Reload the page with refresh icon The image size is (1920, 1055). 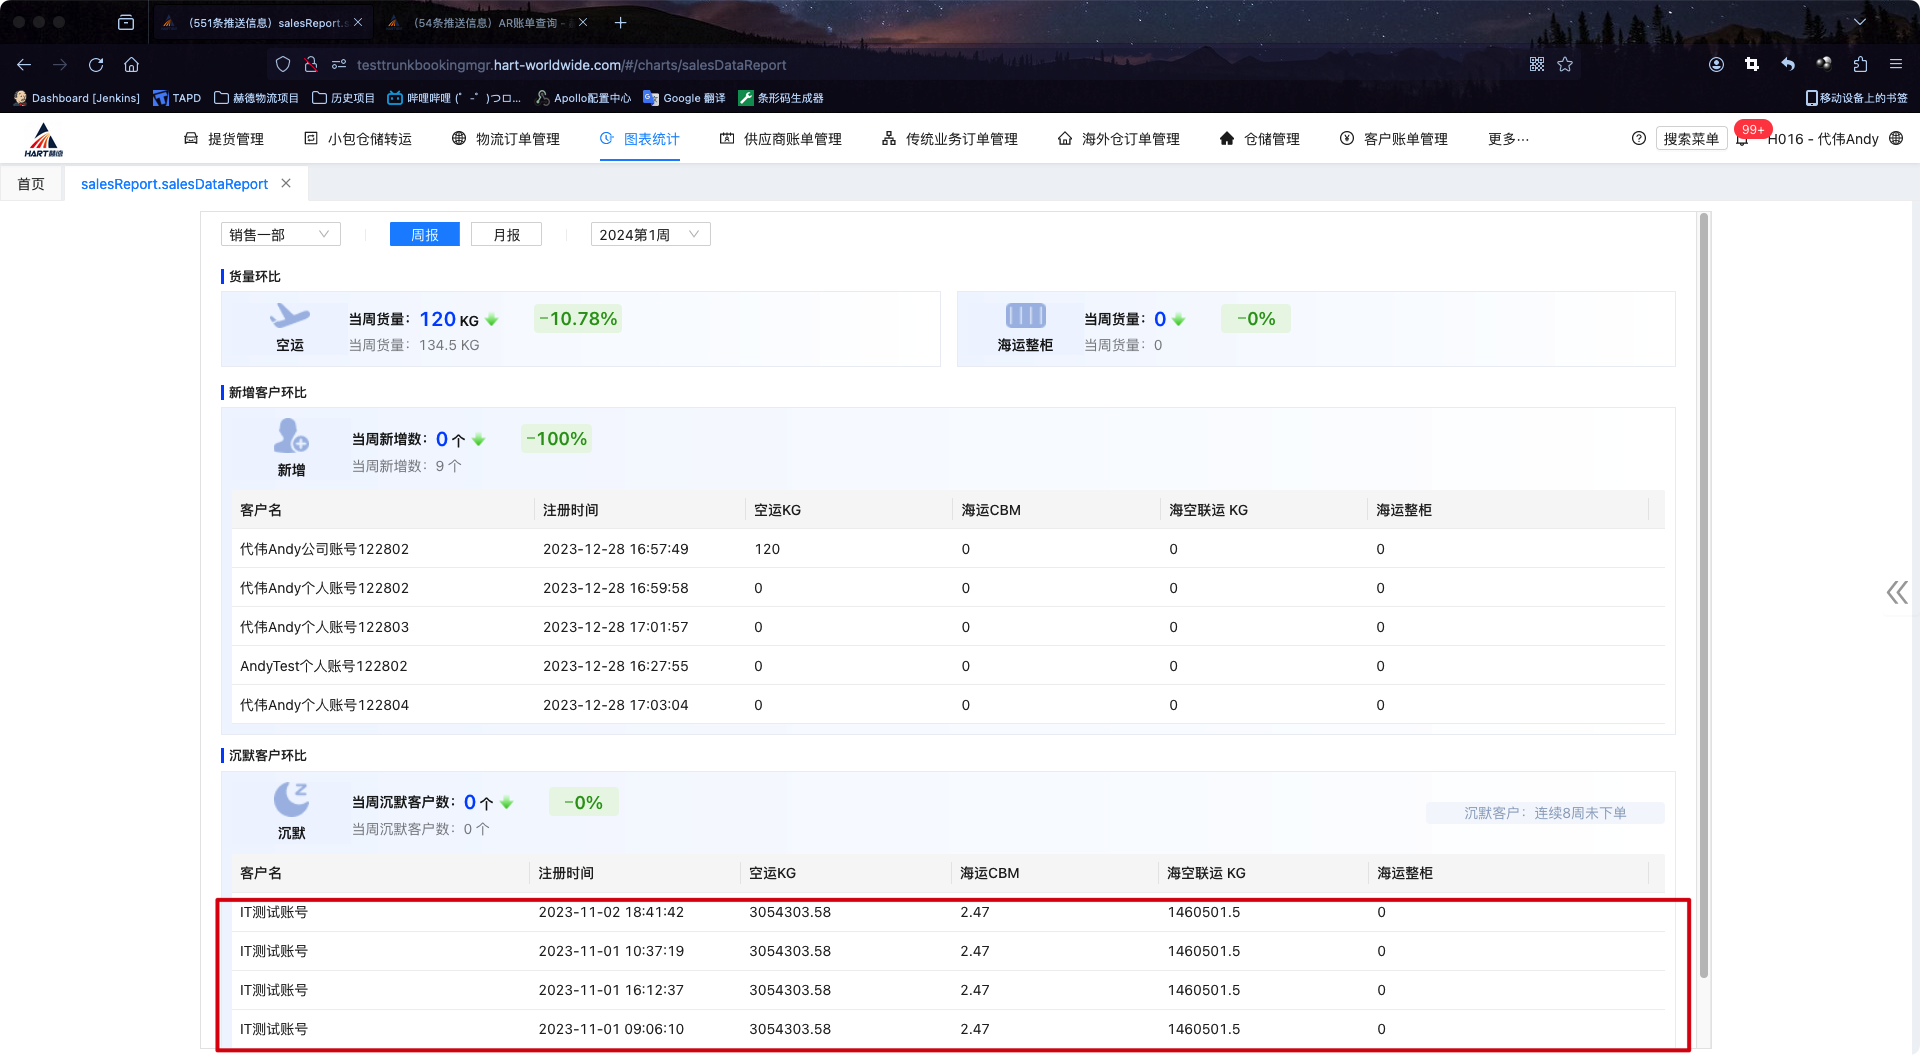coord(96,65)
